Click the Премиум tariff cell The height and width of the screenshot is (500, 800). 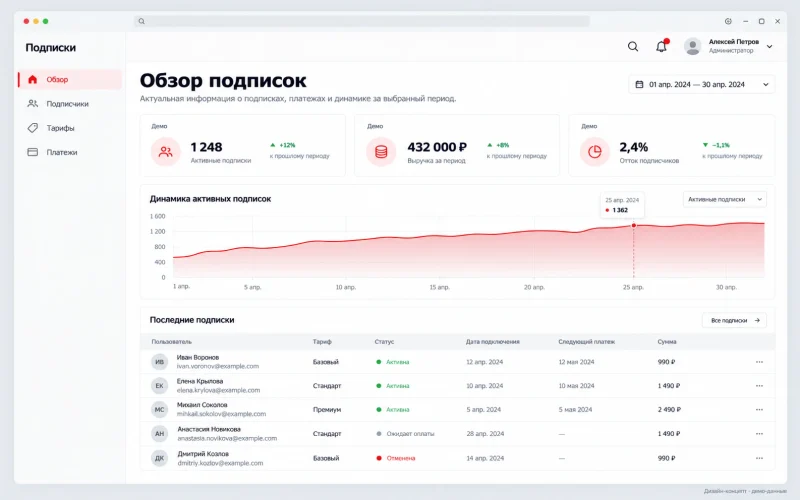327,410
